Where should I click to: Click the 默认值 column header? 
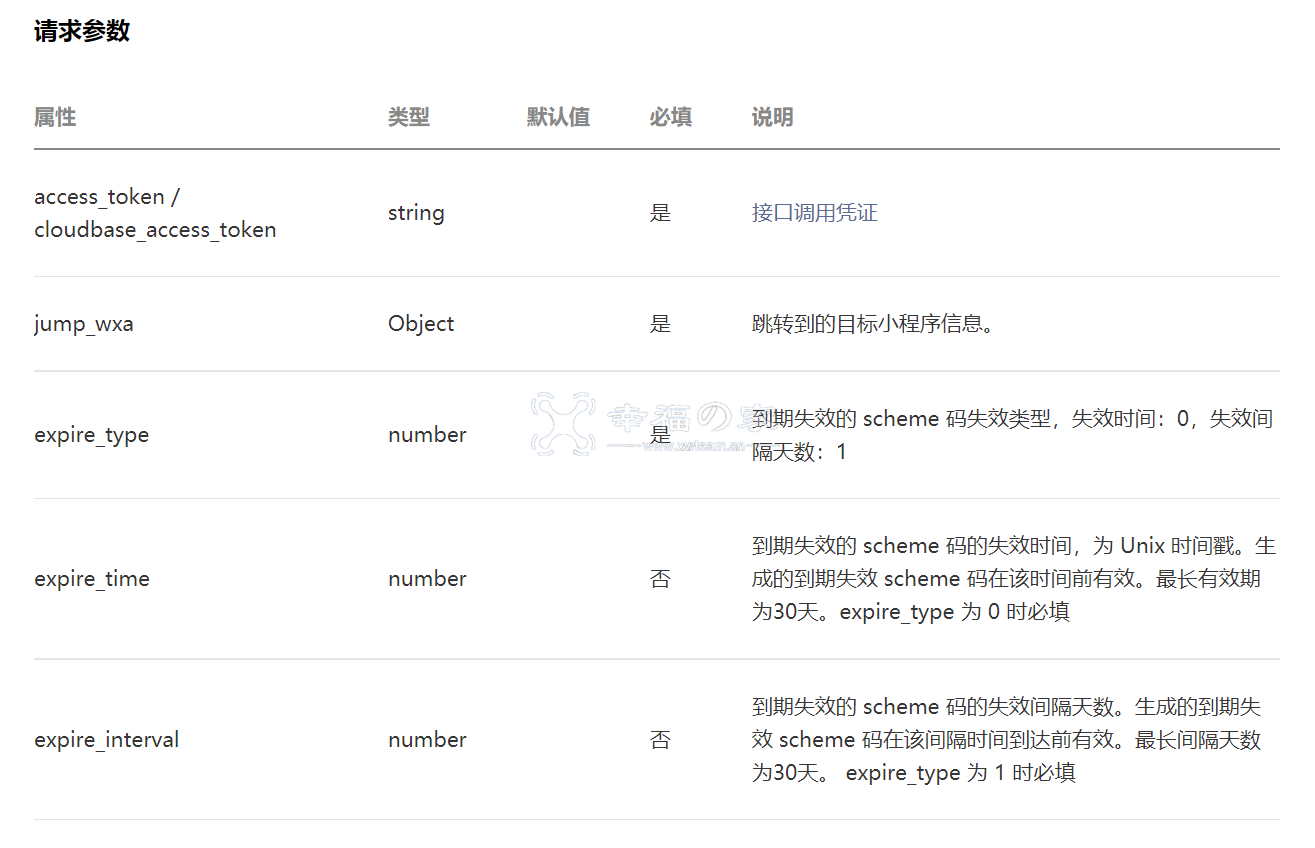(558, 117)
